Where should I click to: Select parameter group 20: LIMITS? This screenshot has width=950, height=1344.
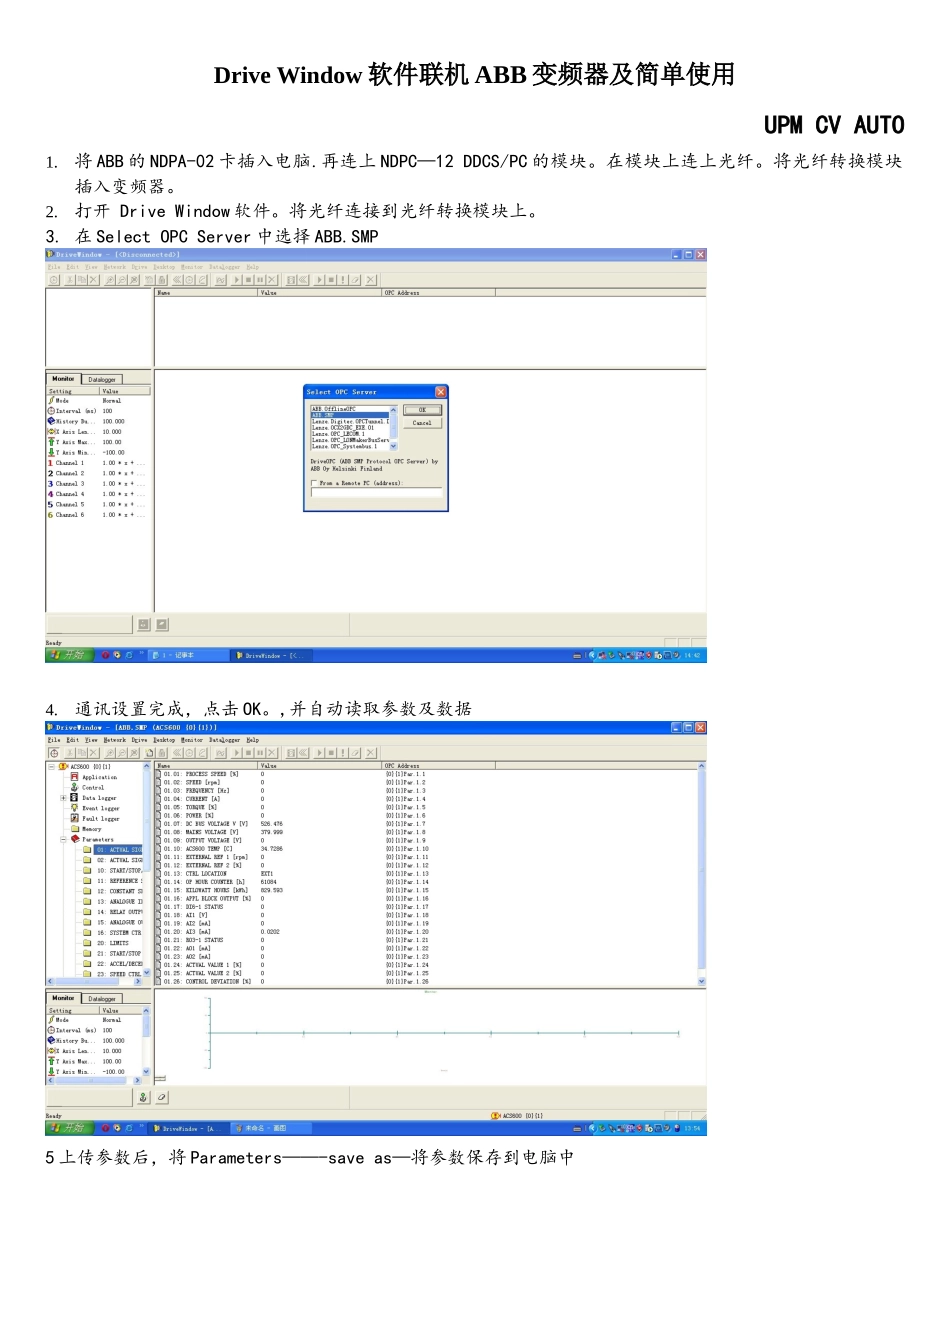click(114, 943)
